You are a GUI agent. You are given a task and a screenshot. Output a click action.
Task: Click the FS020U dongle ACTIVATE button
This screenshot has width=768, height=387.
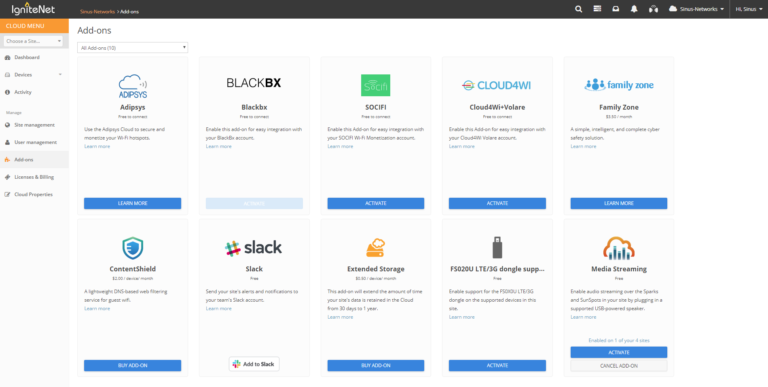[x=497, y=365]
